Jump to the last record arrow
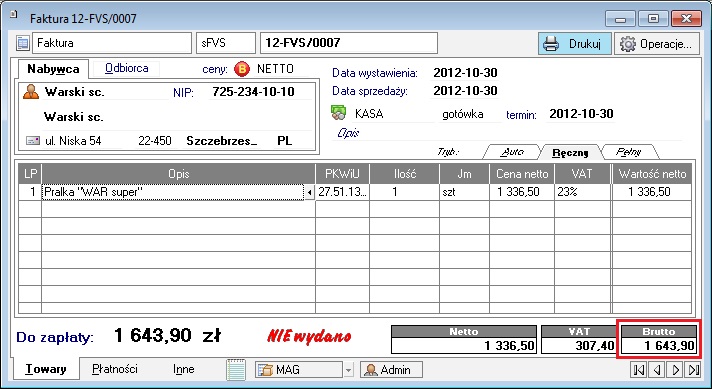The image size is (712, 389). [x=693, y=369]
